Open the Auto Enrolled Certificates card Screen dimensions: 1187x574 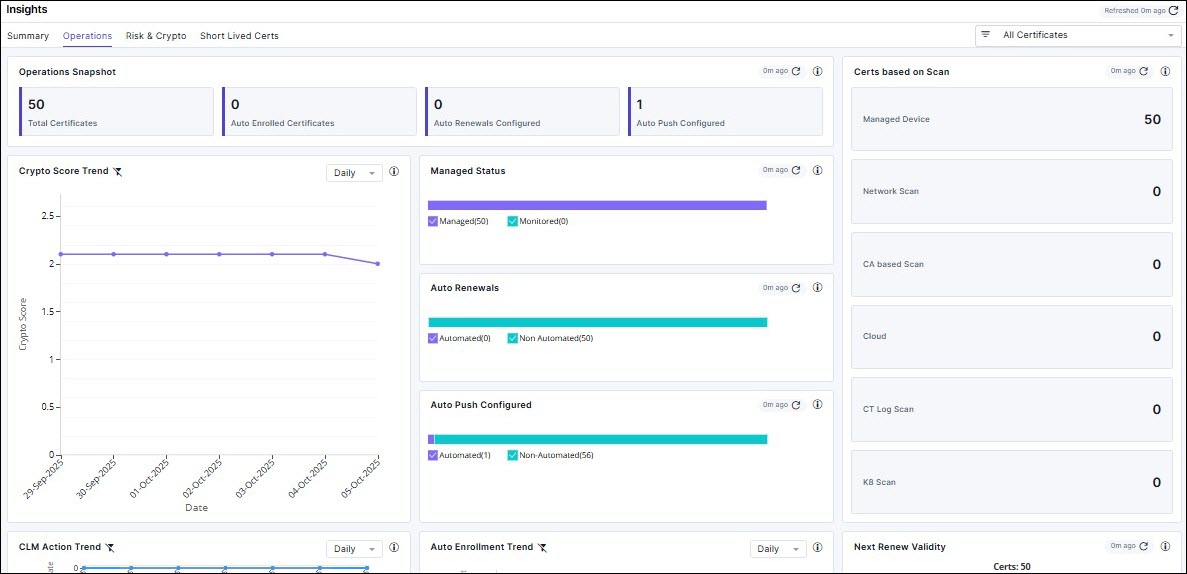319,111
